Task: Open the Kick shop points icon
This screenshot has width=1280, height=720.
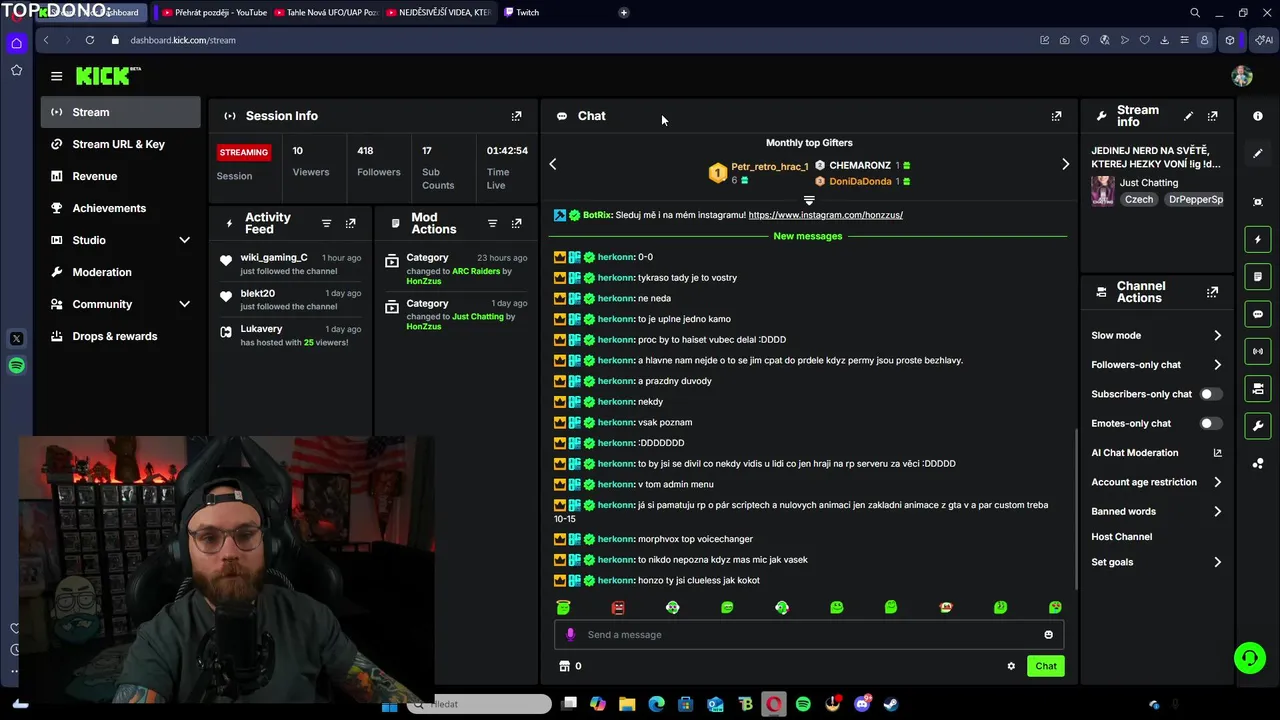Action: (x=564, y=666)
